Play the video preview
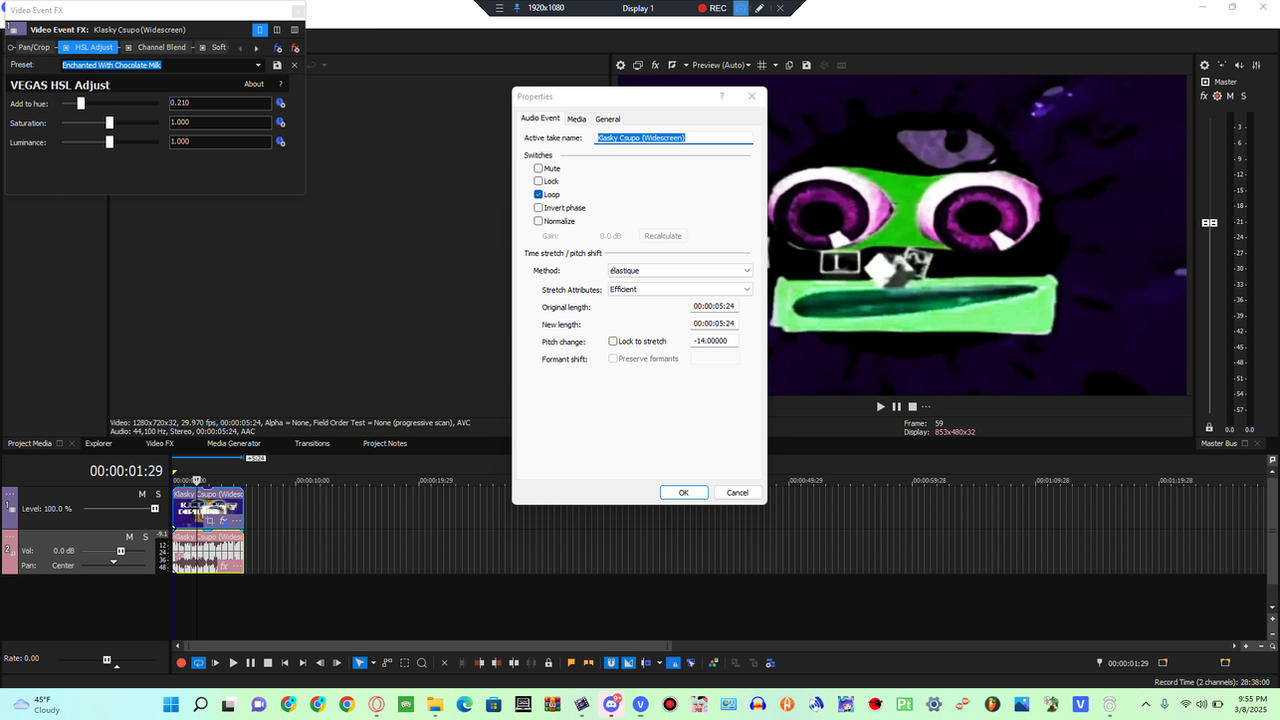Screen dimensions: 1280x720 point(881,407)
